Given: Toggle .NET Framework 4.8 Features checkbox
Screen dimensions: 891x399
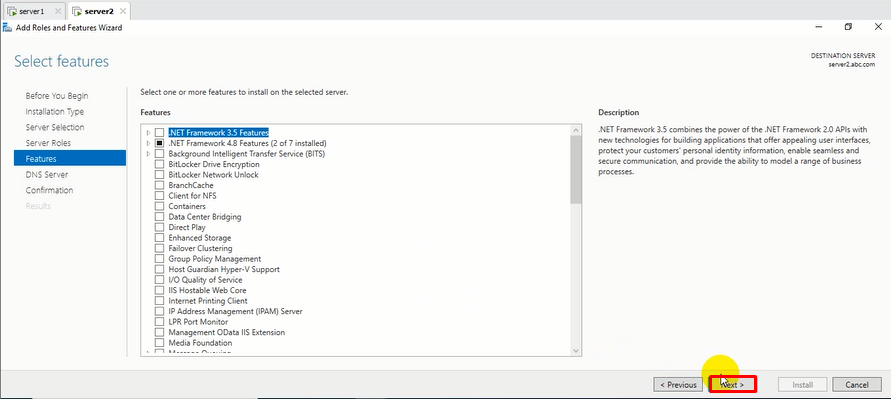Looking at the screenshot, I should point(159,143).
